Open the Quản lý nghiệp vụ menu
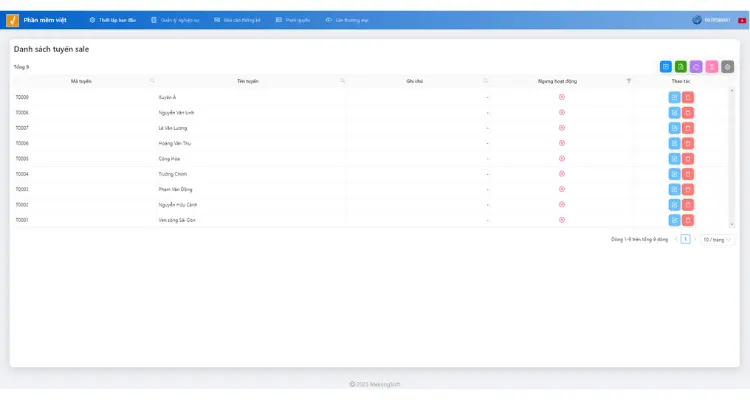750x400 pixels. [175, 20]
